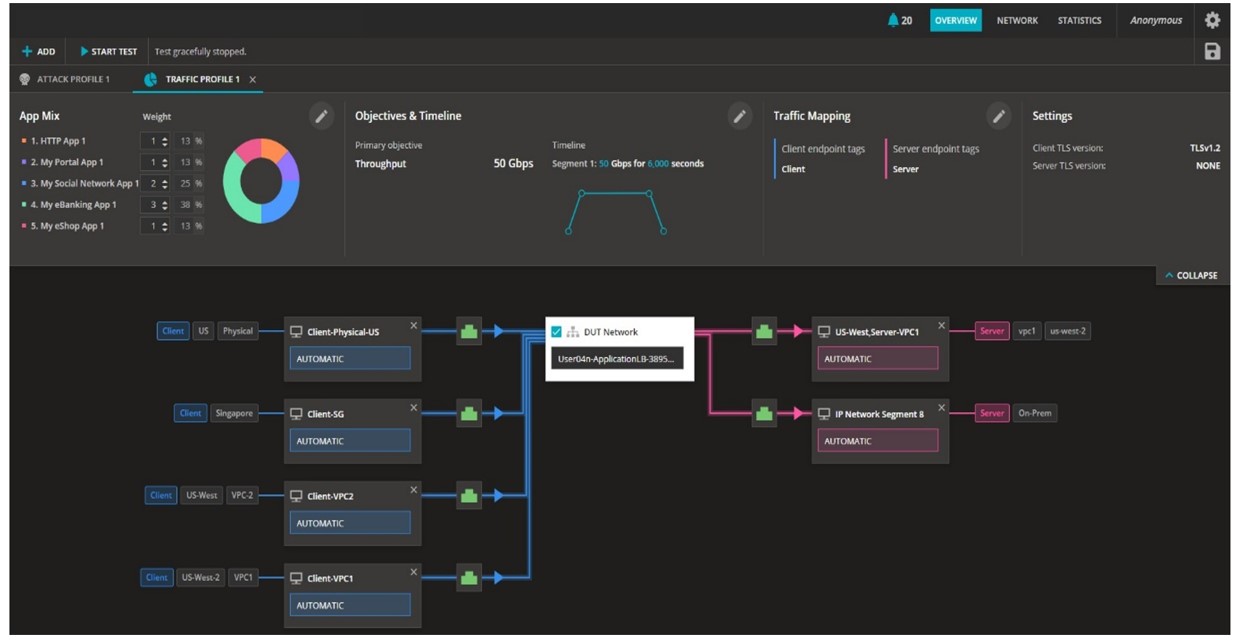Toggle the DUT Network checkbox
1233x640 pixels.
pyautogui.click(x=557, y=332)
